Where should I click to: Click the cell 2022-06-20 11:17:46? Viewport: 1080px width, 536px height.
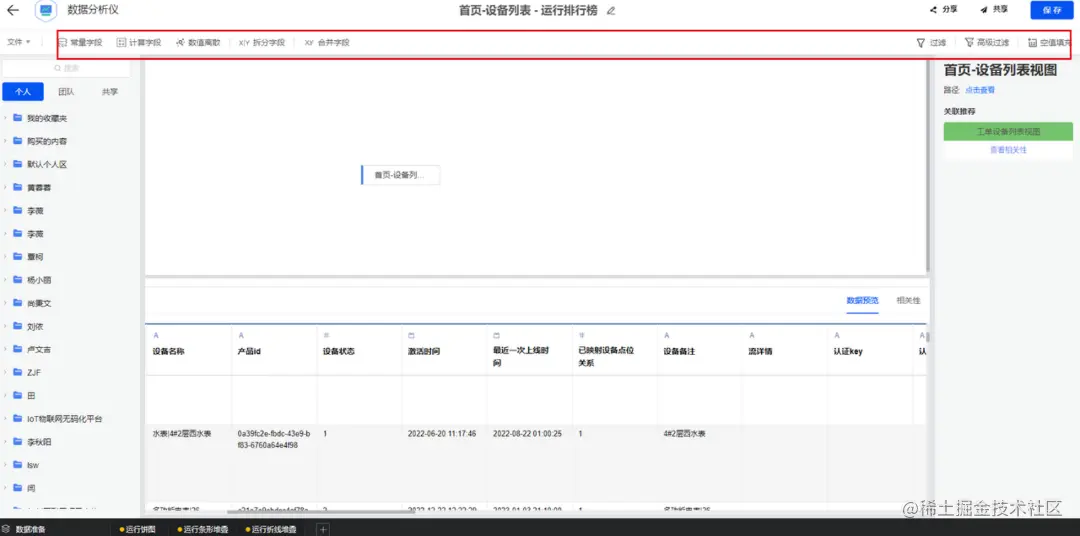442,434
